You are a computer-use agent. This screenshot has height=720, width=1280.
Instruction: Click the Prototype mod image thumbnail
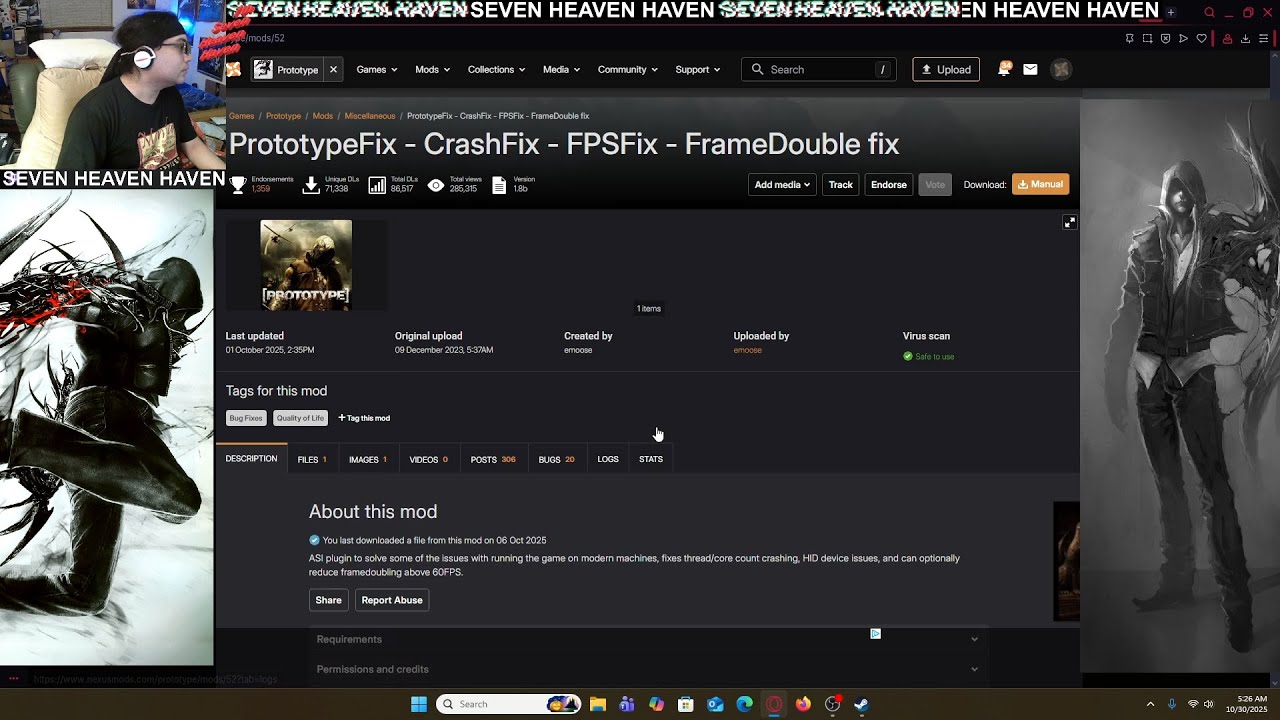pos(306,265)
